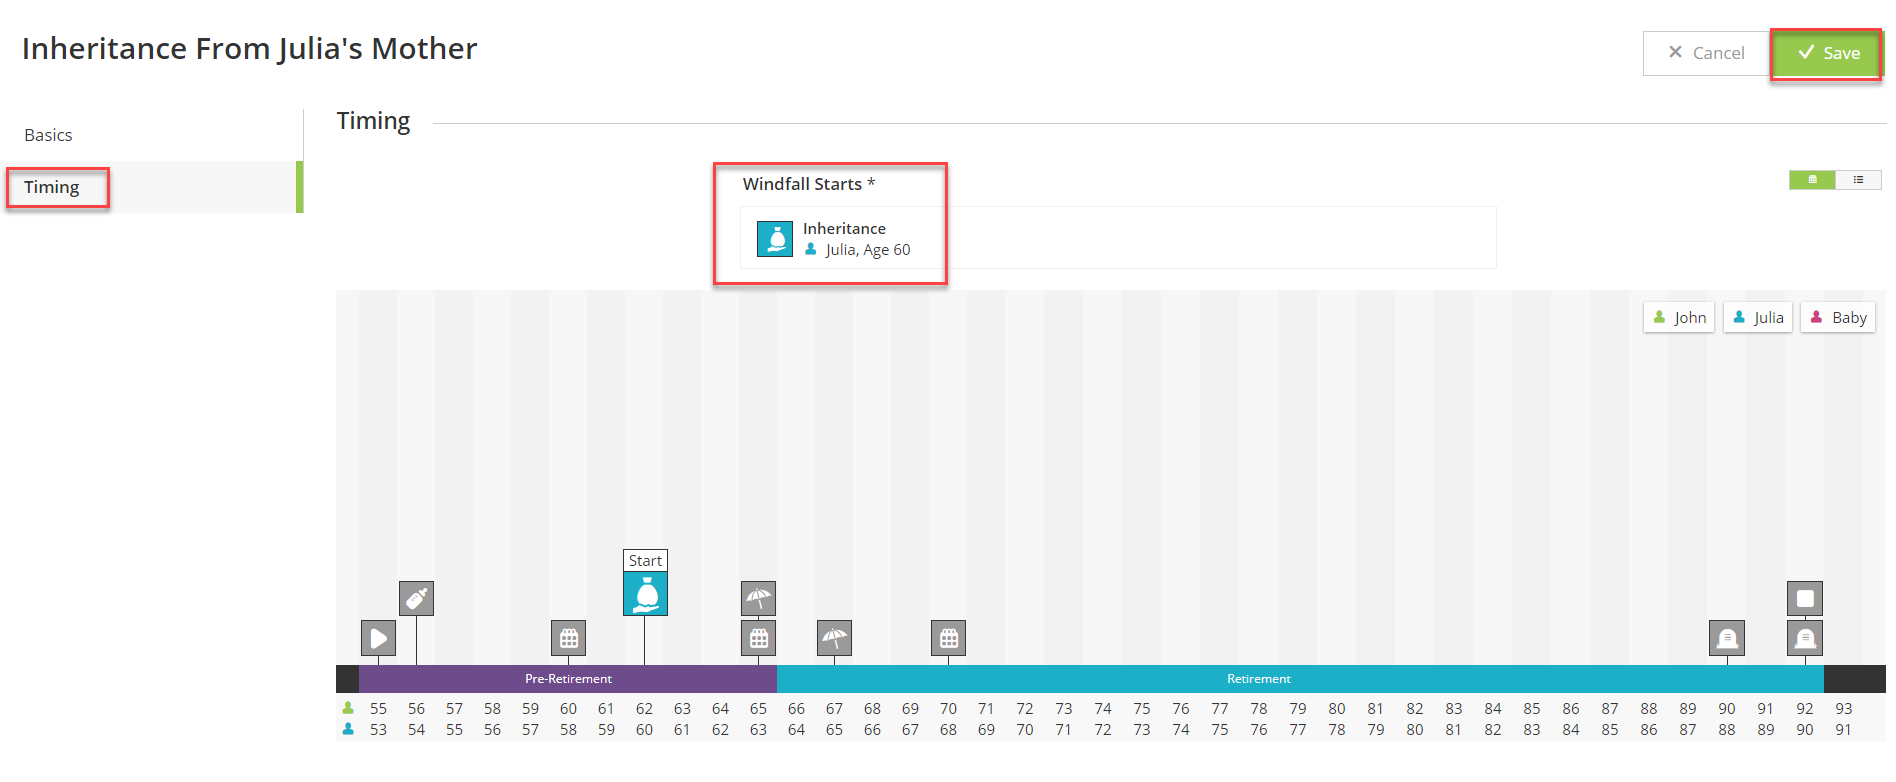Image resolution: width=1896 pixels, height=782 pixels.
Task: Select the umbrella icon above age 65
Action: (x=758, y=598)
